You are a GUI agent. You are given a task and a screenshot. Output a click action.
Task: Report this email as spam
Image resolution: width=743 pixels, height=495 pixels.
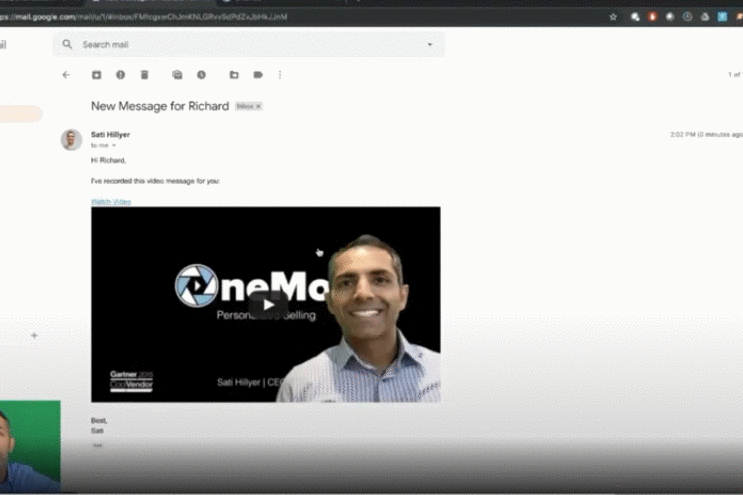pos(120,75)
